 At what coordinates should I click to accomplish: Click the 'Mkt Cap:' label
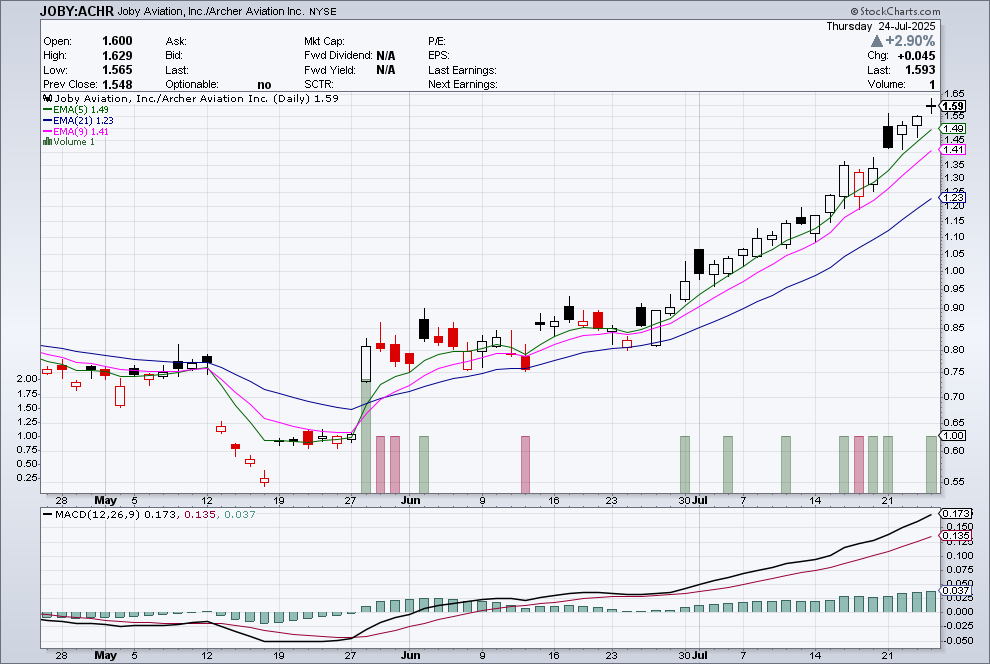tap(325, 41)
